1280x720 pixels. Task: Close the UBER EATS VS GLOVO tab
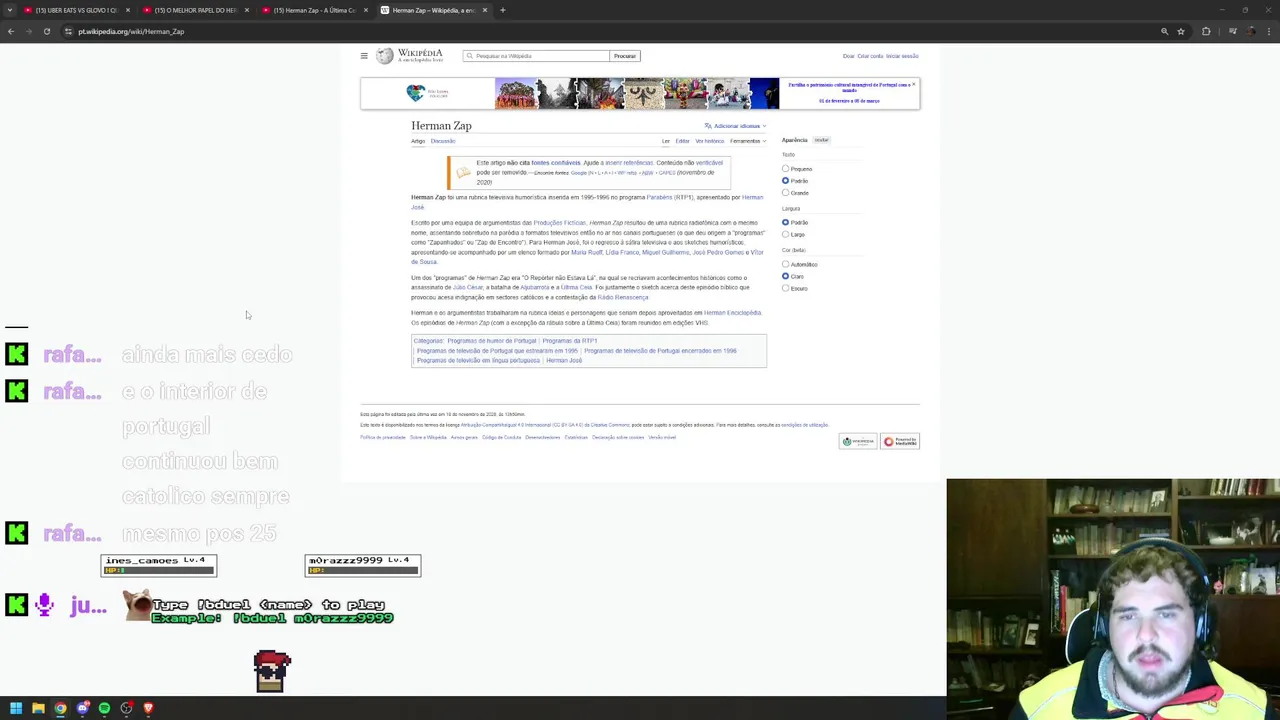click(x=127, y=10)
